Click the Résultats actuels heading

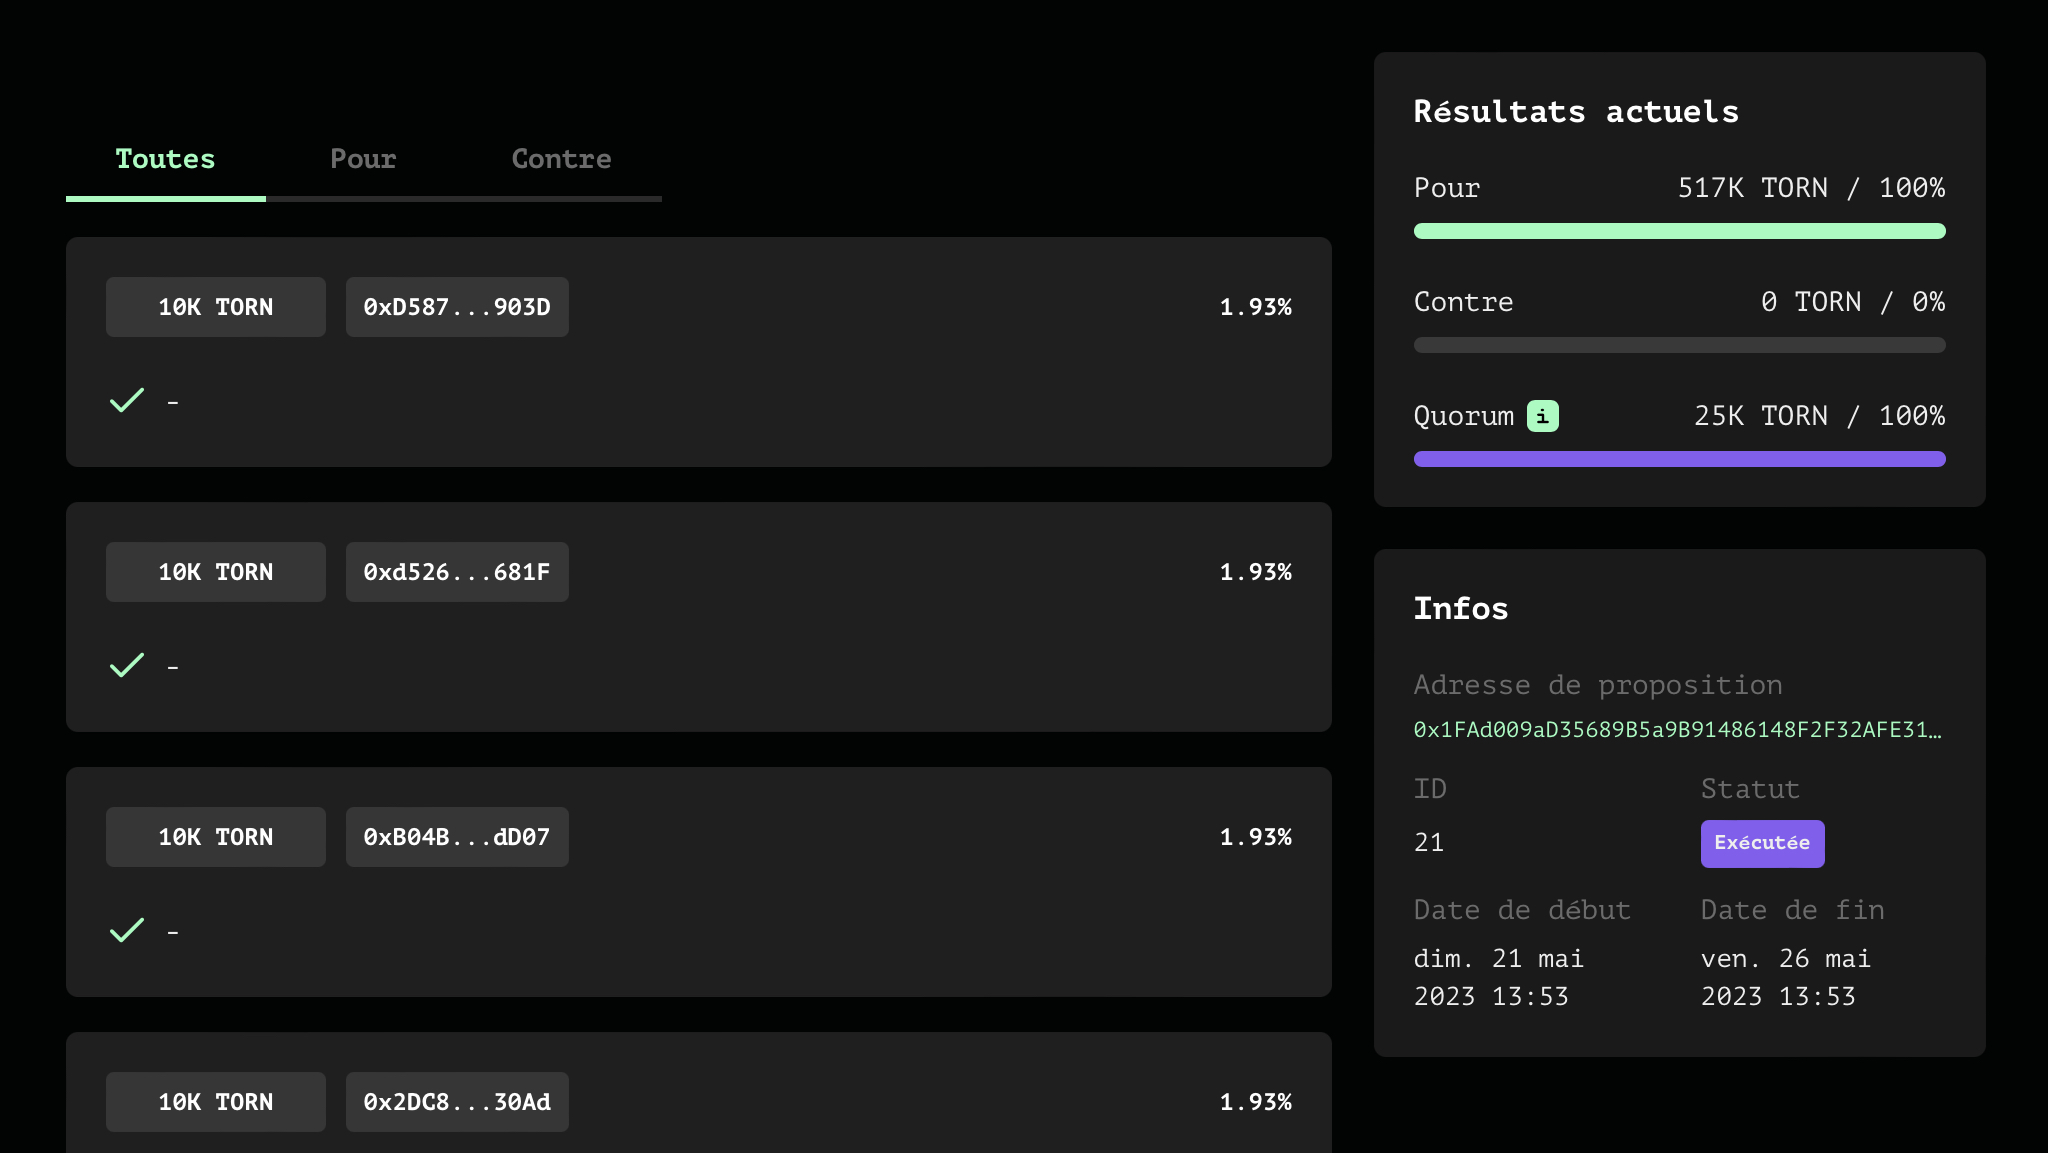[1576, 111]
